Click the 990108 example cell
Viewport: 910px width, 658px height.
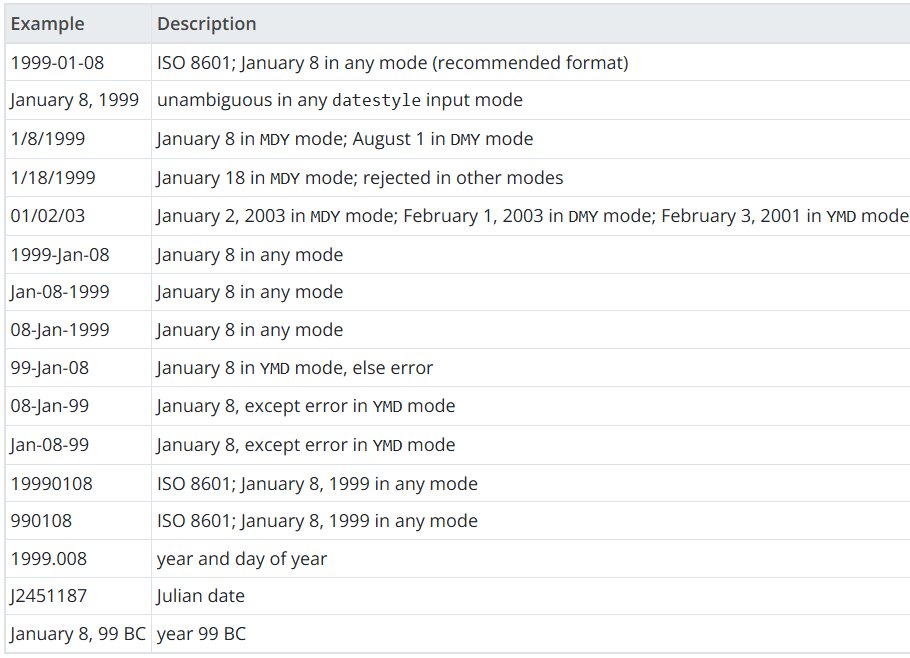click(41, 521)
